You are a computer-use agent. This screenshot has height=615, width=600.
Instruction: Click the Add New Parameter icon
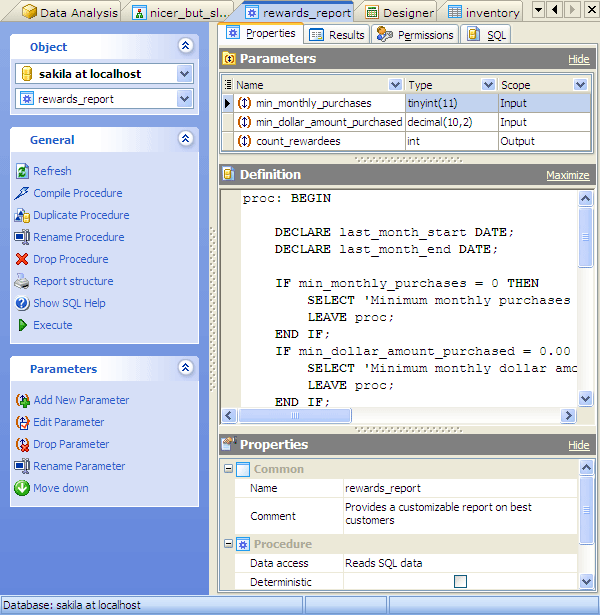tap(22, 400)
